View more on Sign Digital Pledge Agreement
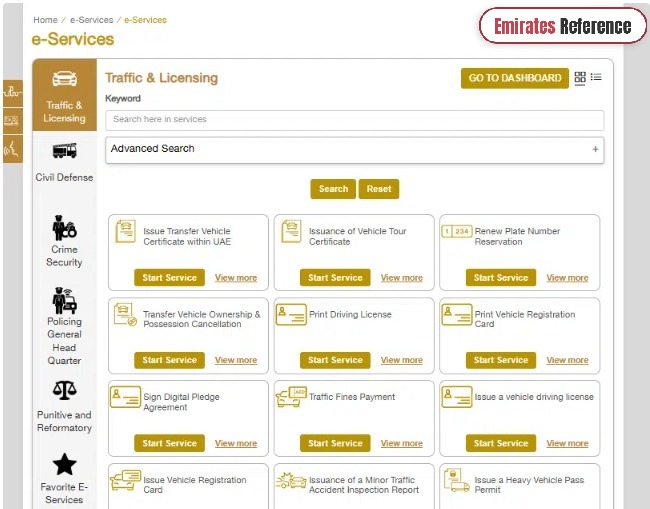This screenshot has height=509, width=650. tap(236, 444)
